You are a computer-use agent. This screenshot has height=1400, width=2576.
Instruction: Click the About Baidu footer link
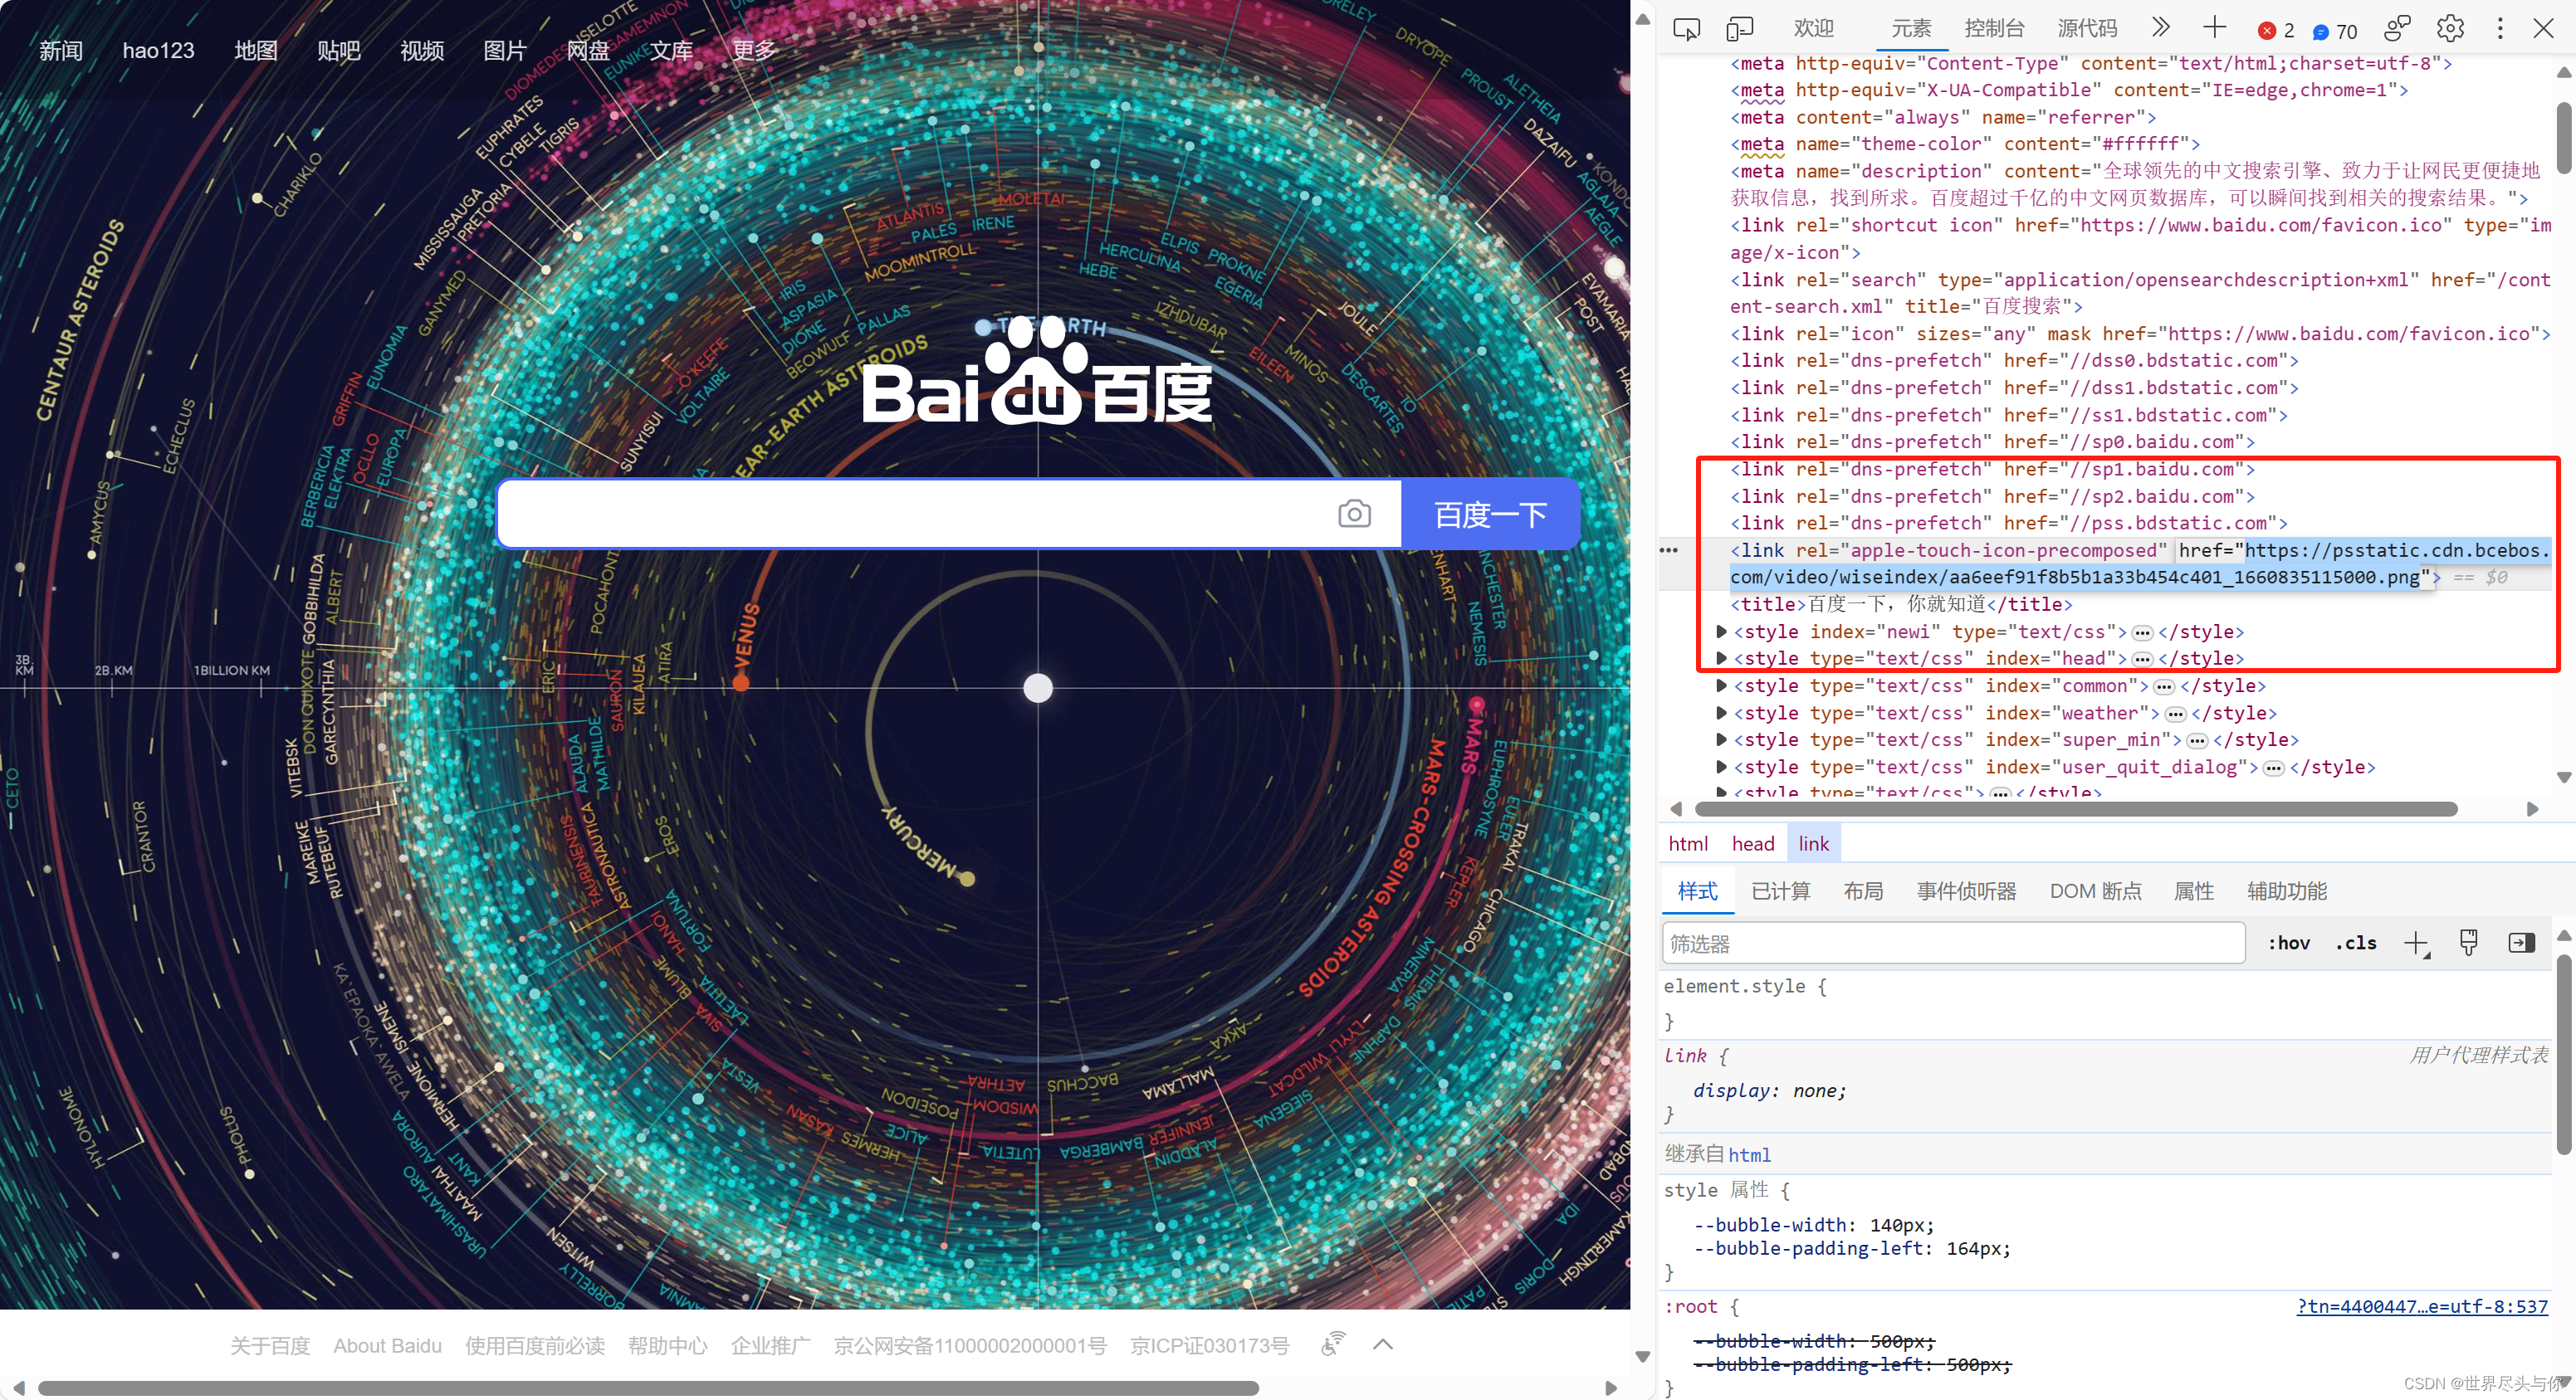(x=387, y=1345)
